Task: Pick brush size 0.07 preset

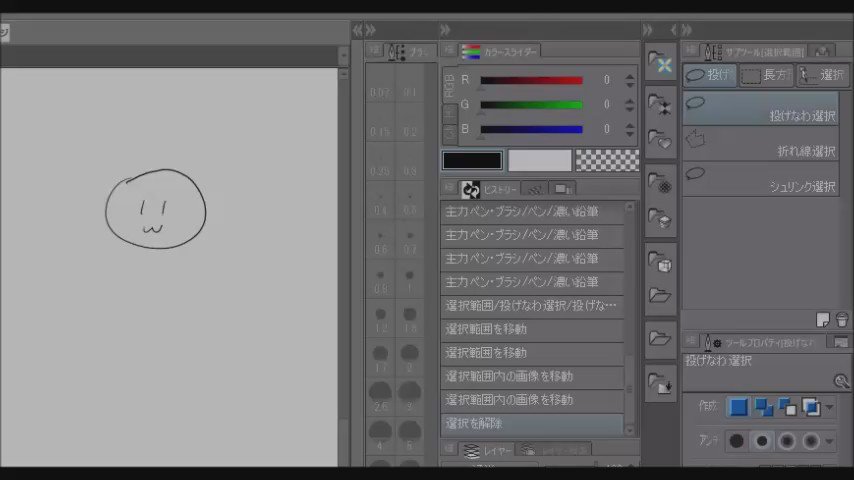Action: pyautogui.click(x=380, y=83)
